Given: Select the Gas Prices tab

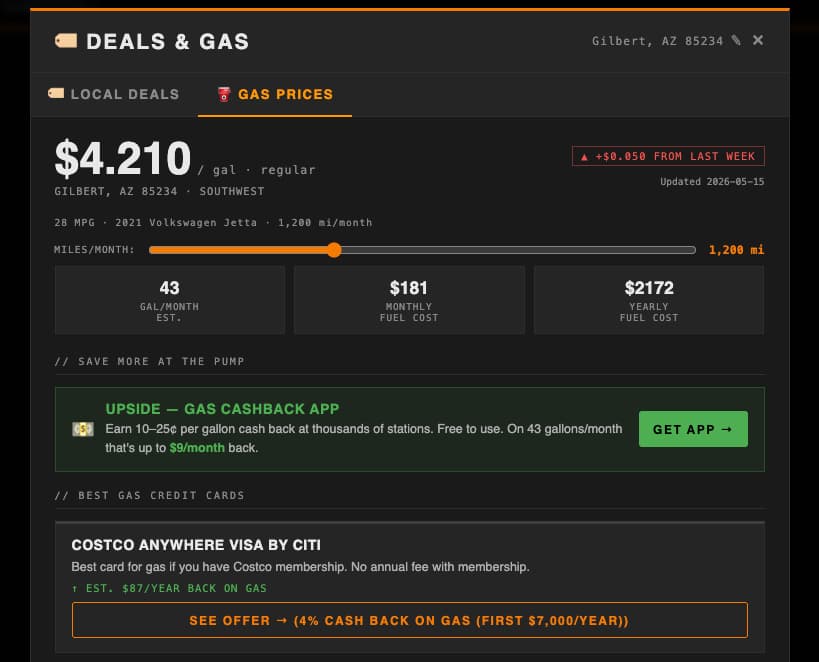Looking at the screenshot, I should [x=275, y=94].
